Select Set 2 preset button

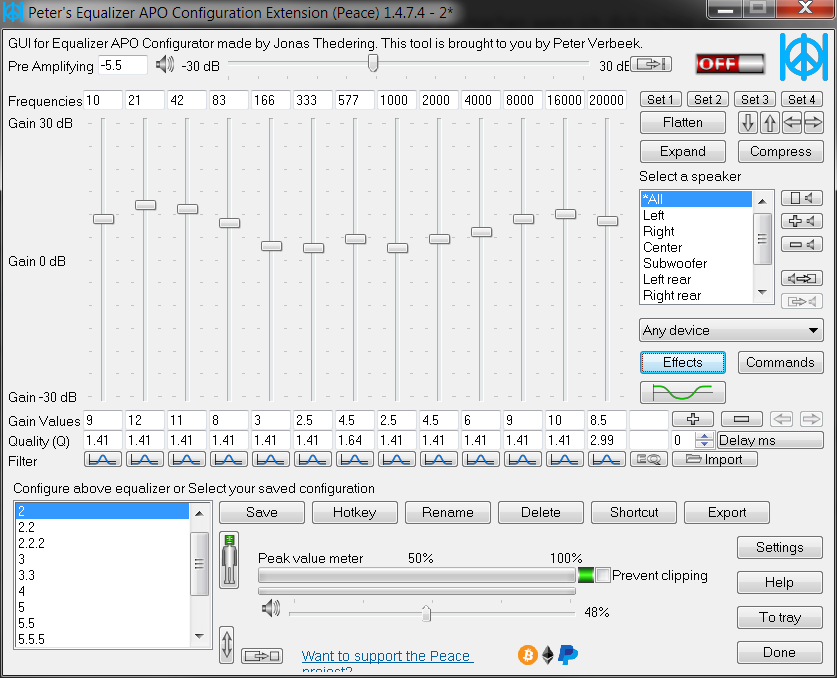tap(707, 99)
